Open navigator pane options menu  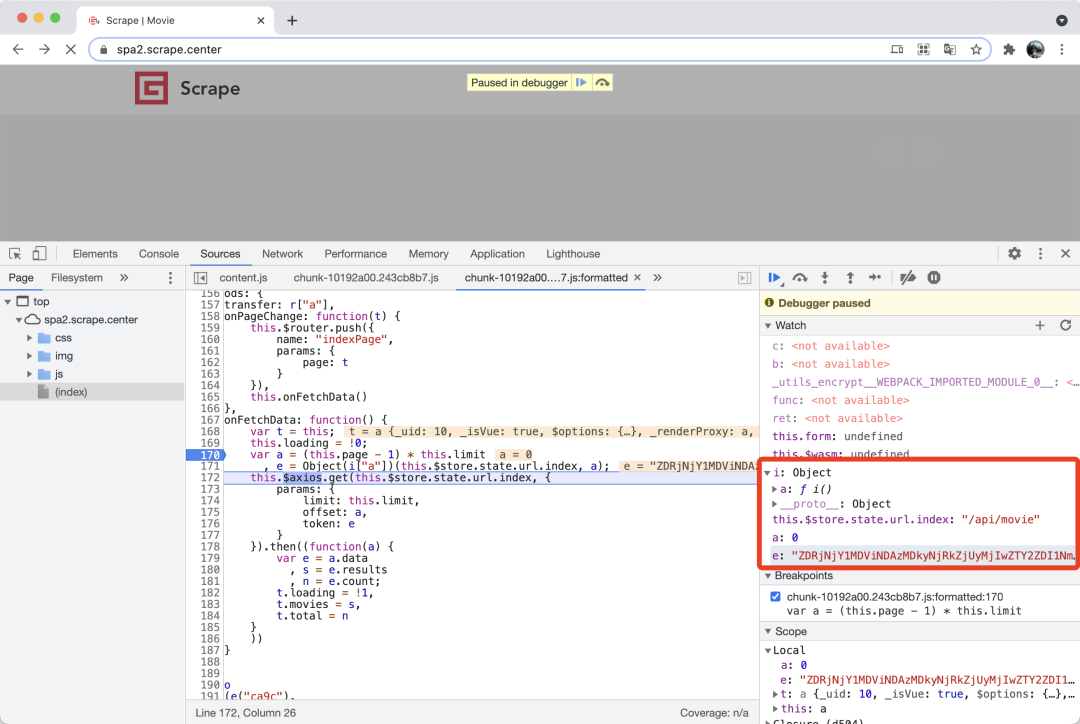pos(170,278)
